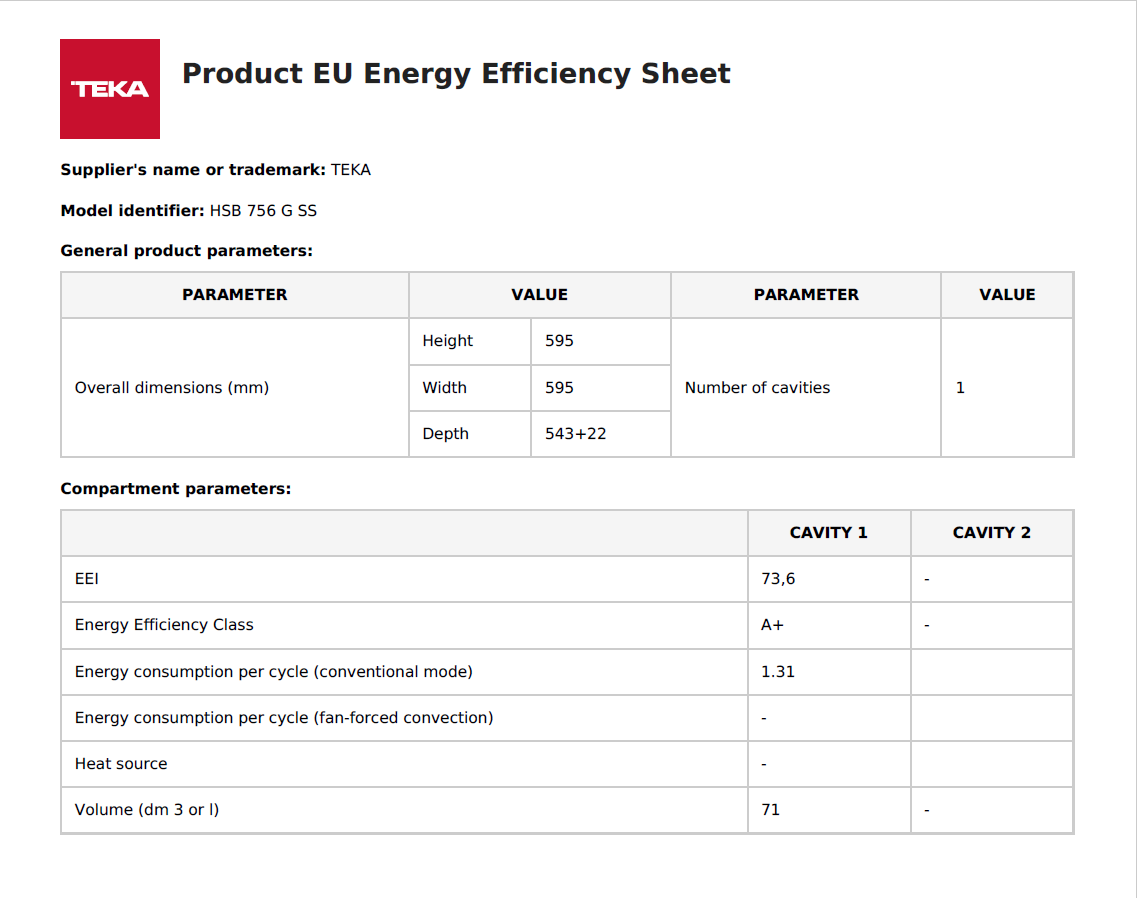1137x900 pixels.
Task: Click the number of cavities value '1'
Action: point(960,388)
